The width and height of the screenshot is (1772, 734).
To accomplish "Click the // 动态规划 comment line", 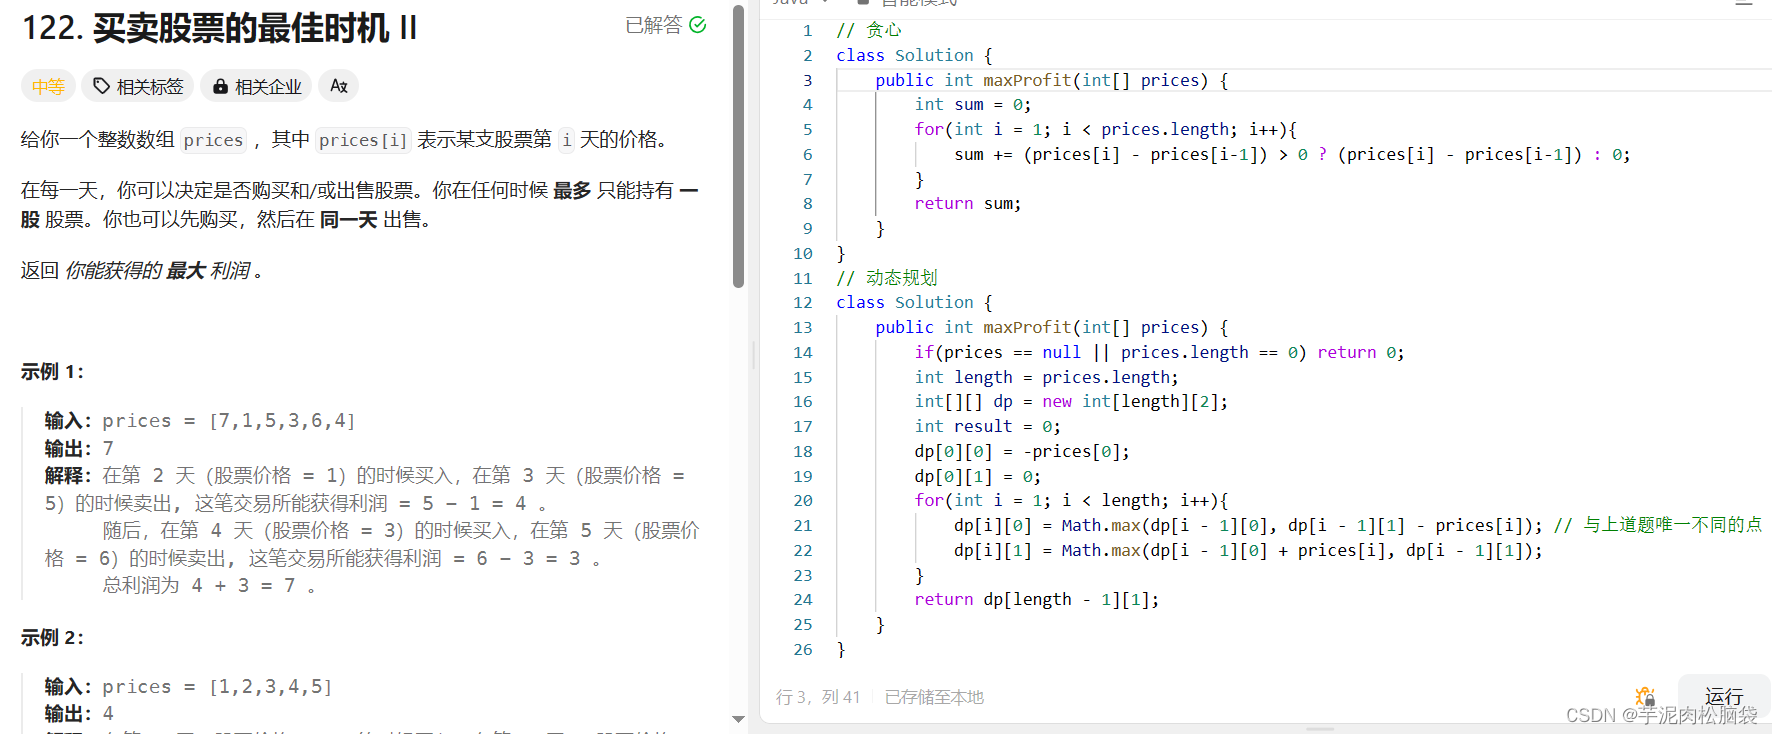I will [887, 278].
